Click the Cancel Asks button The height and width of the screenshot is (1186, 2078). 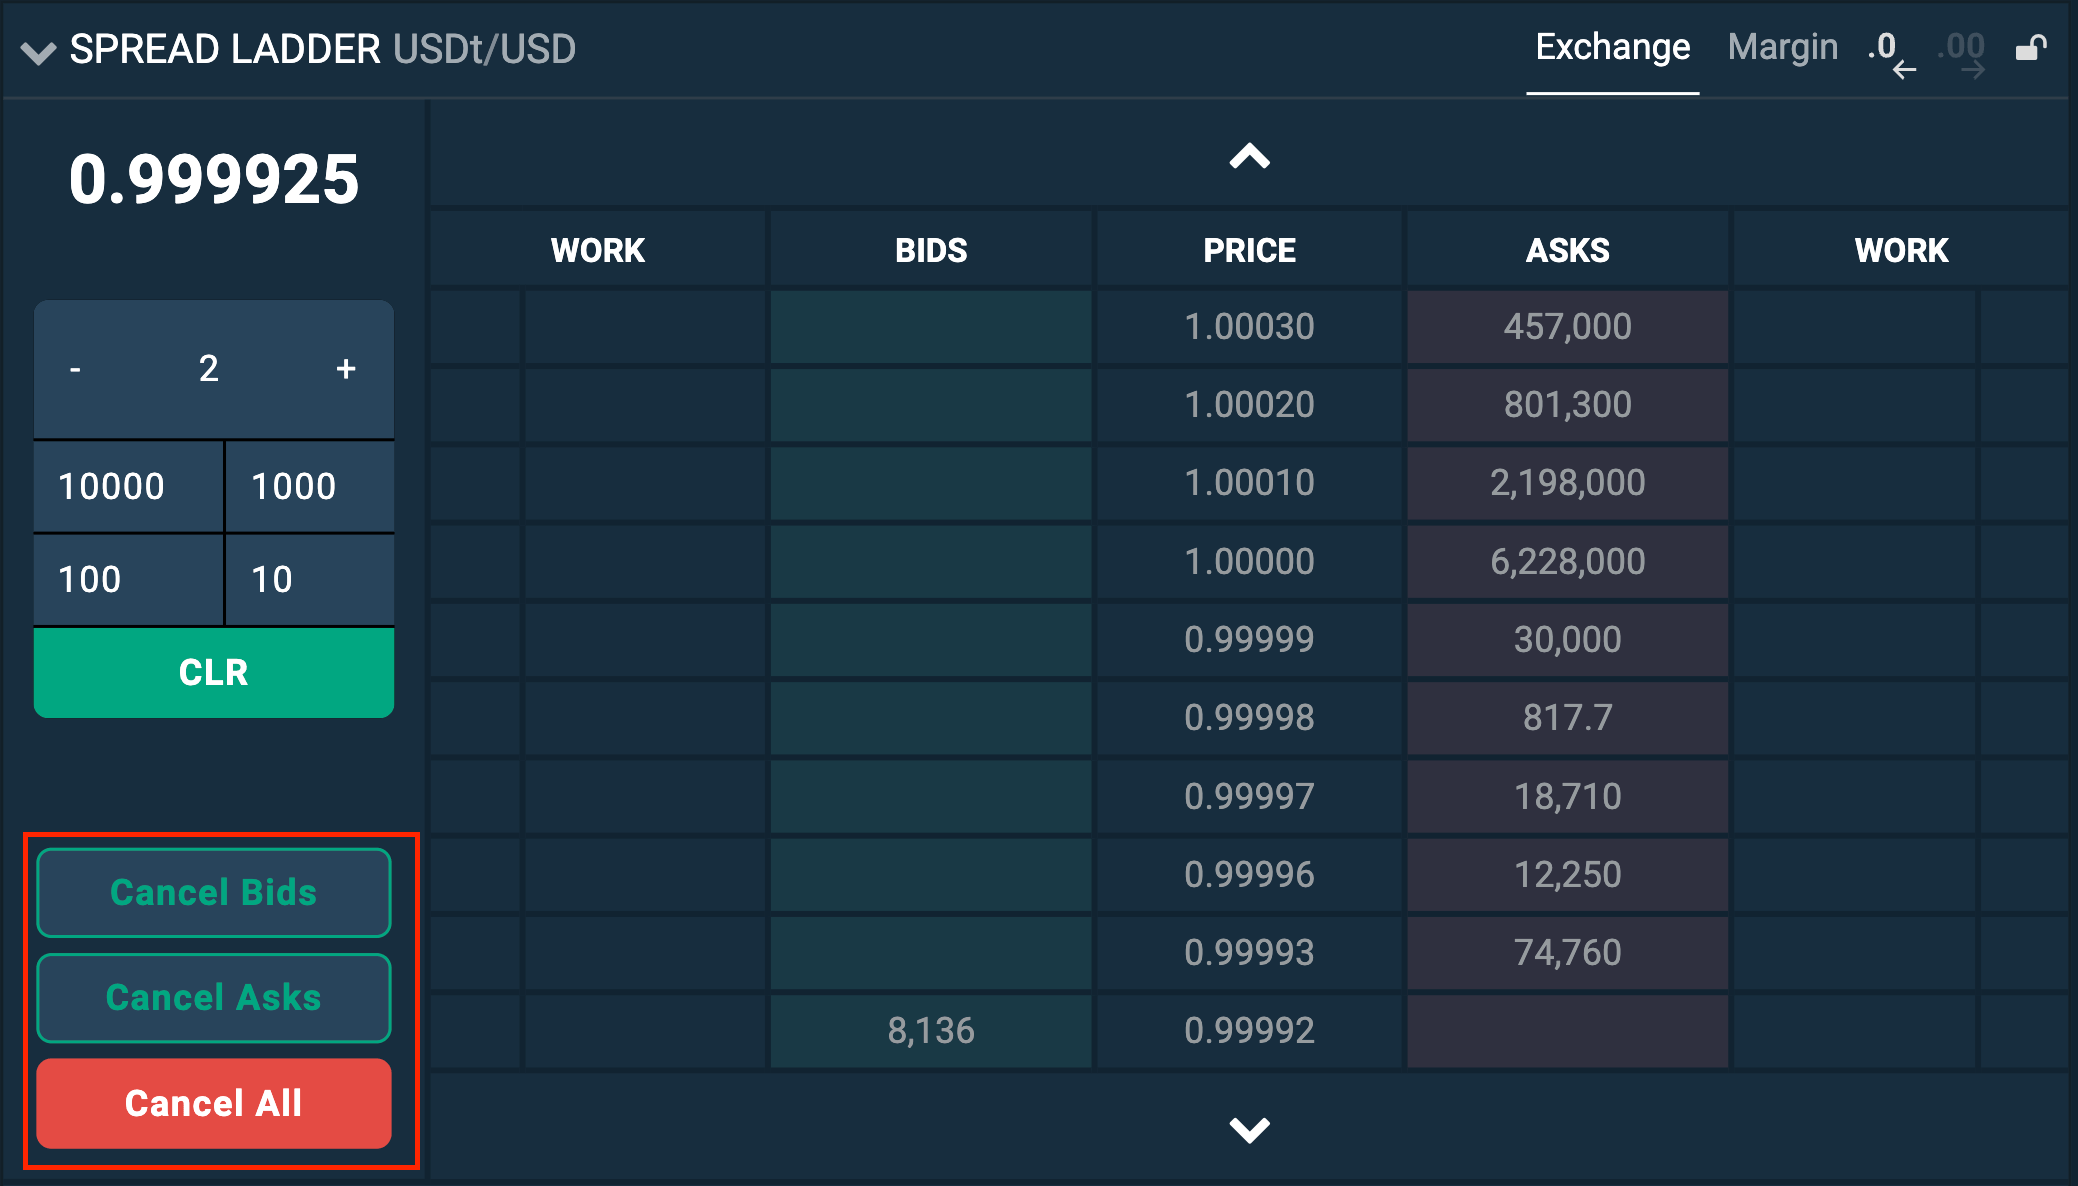[x=213, y=997]
